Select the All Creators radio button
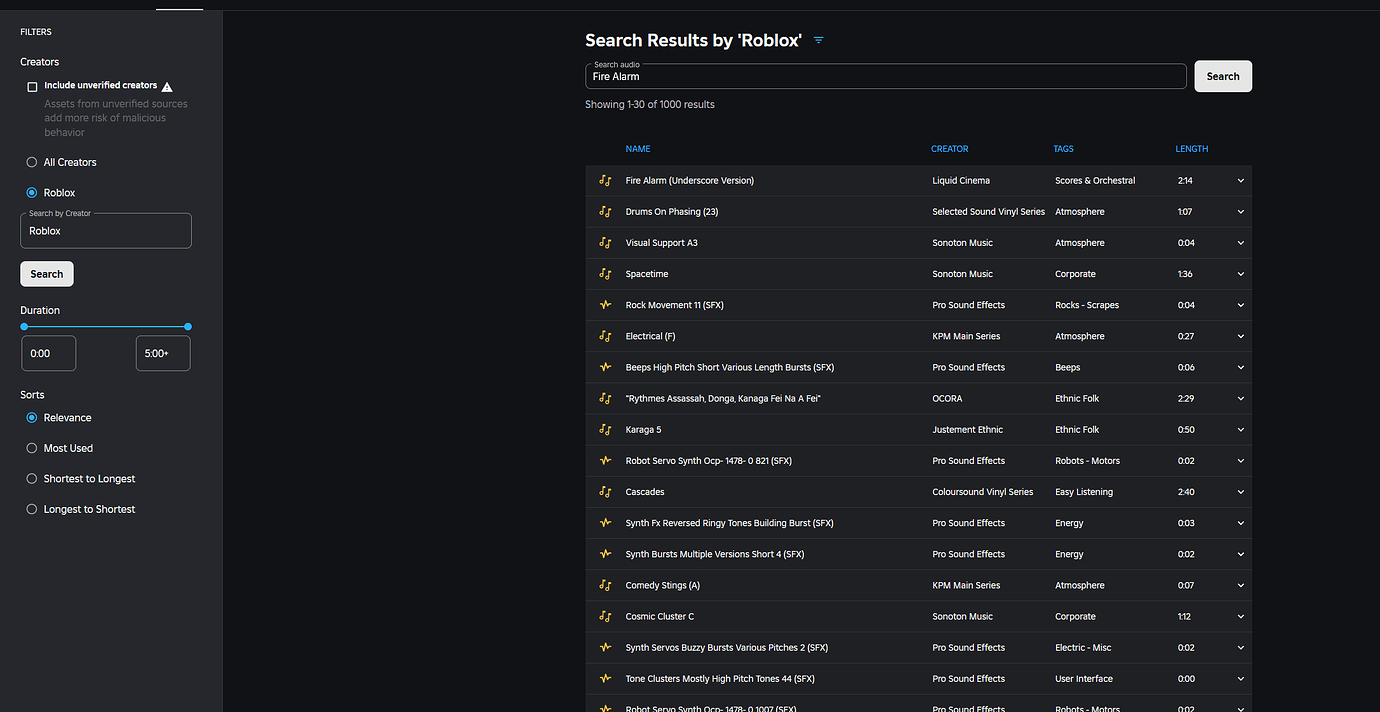The width and height of the screenshot is (1380, 712). pyautogui.click(x=31, y=161)
